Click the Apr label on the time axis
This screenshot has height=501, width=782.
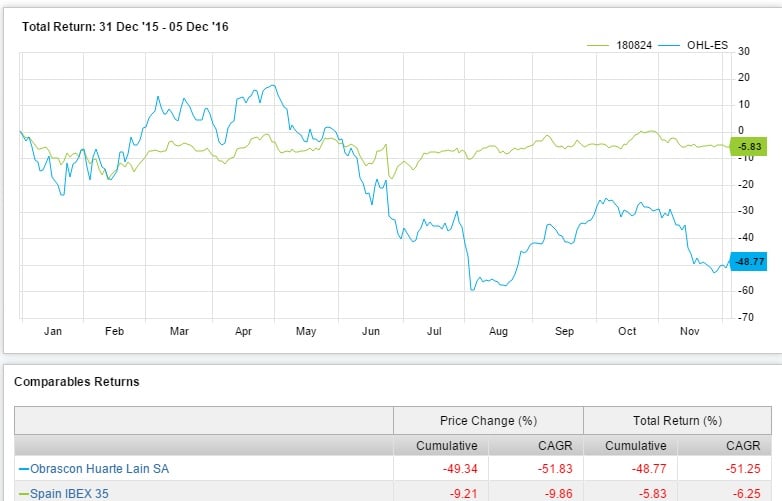[x=244, y=330]
